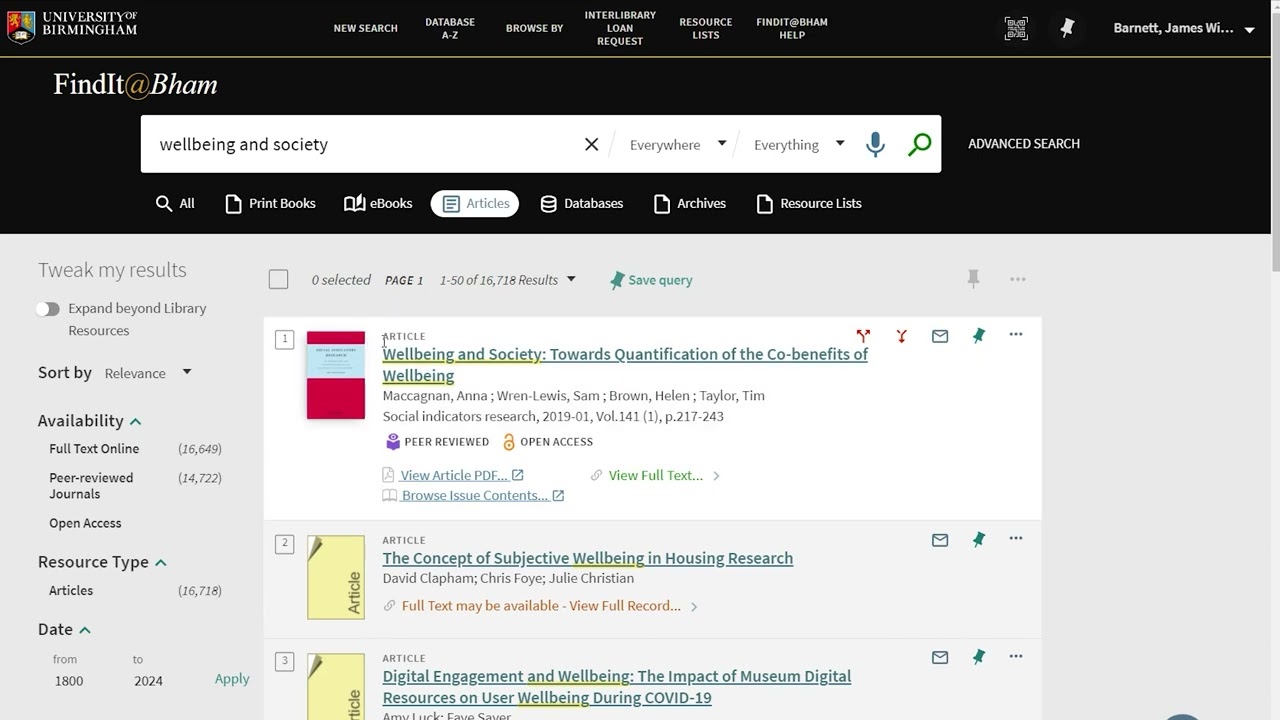Click the University of Birmingham logo
The image size is (1280, 720).
pyautogui.click(x=72, y=26)
